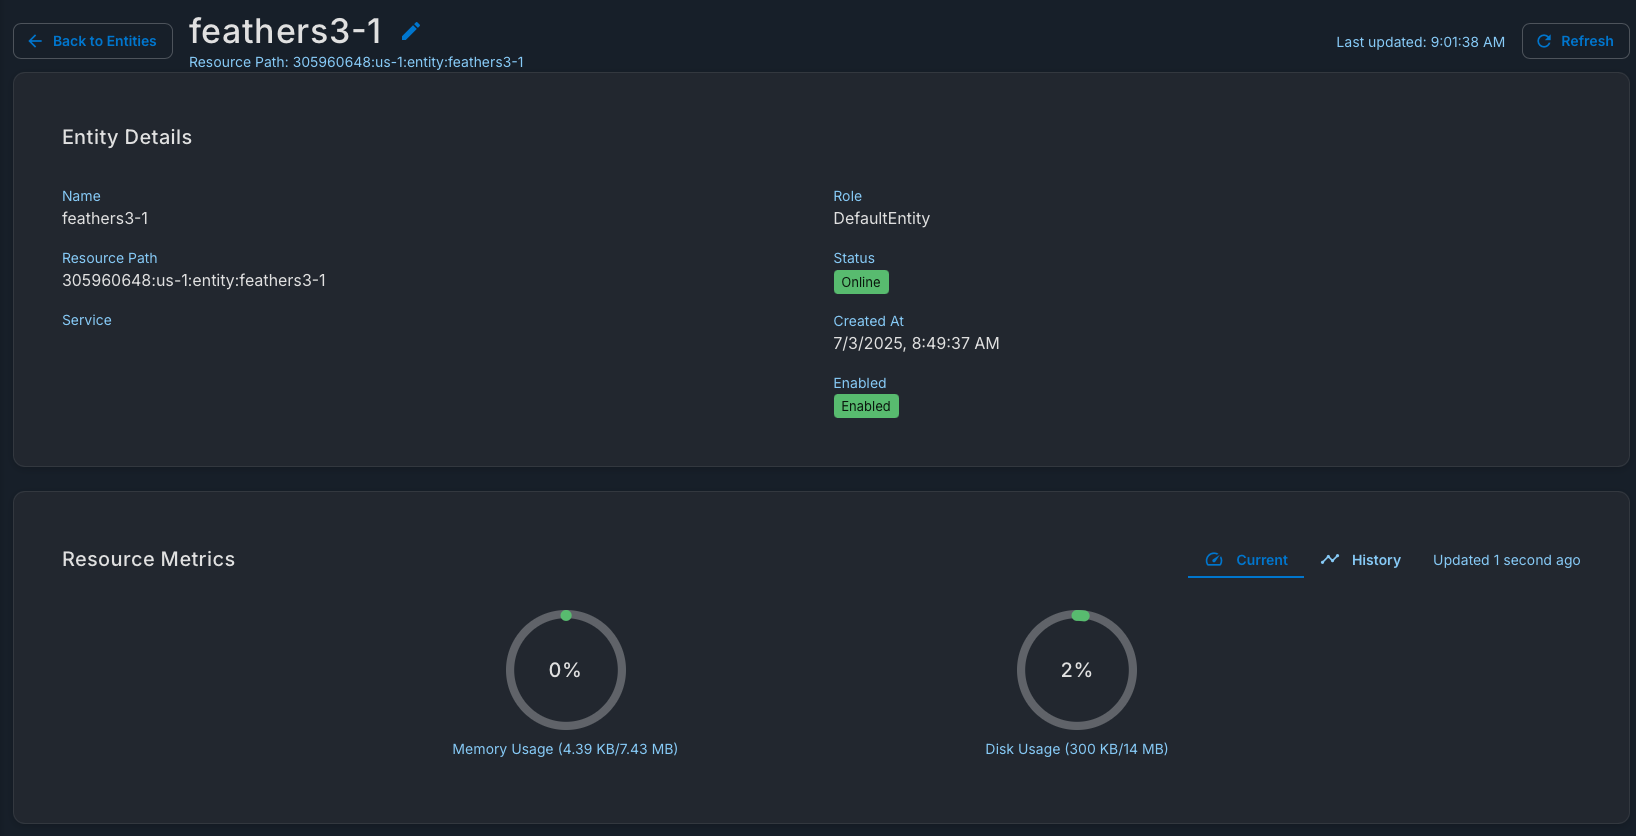Click the memory usage 0% gauge
The height and width of the screenshot is (836, 1636).
(x=566, y=670)
